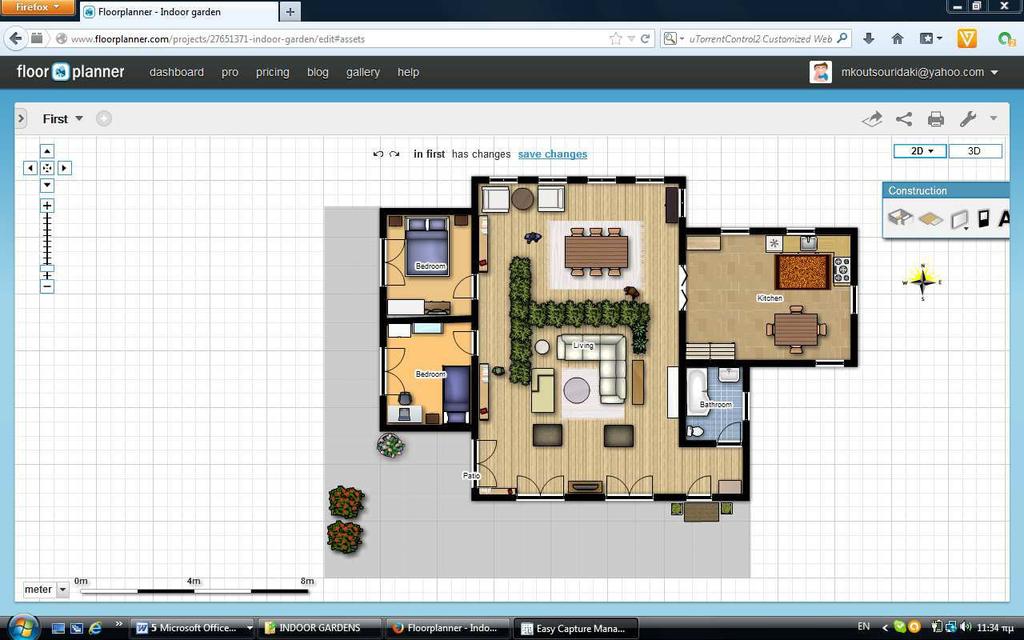Adjust the zoom slider handle
The image size is (1024, 640).
pos(47,268)
